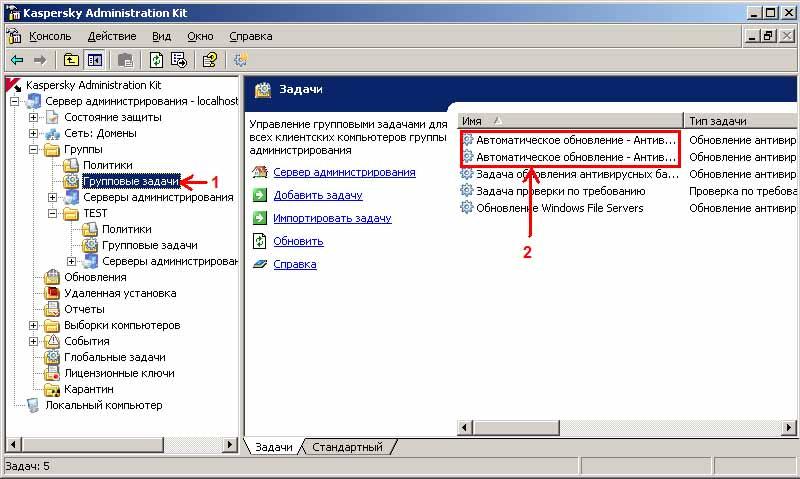The width and height of the screenshot is (800, 479).
Task: Click the task list's right scroll arrow
Action: 789,427
